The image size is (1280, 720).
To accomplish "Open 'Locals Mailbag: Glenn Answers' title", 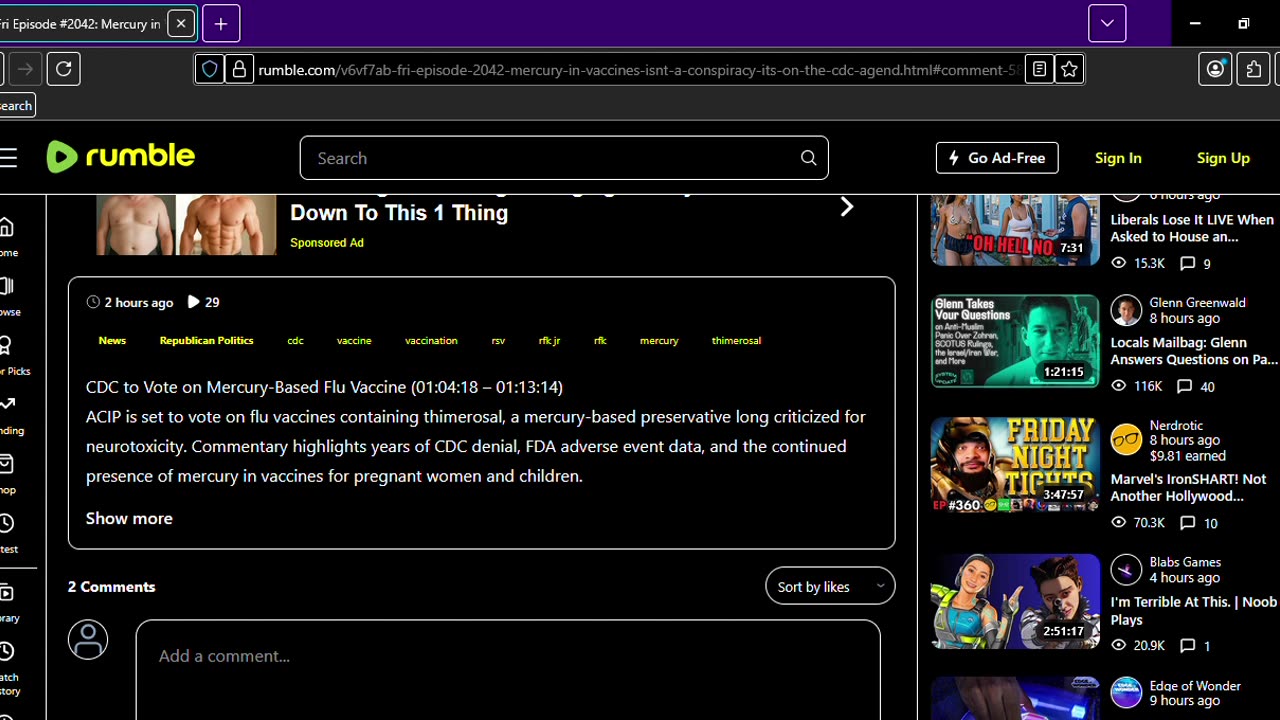I will [x=1194, y=350].
